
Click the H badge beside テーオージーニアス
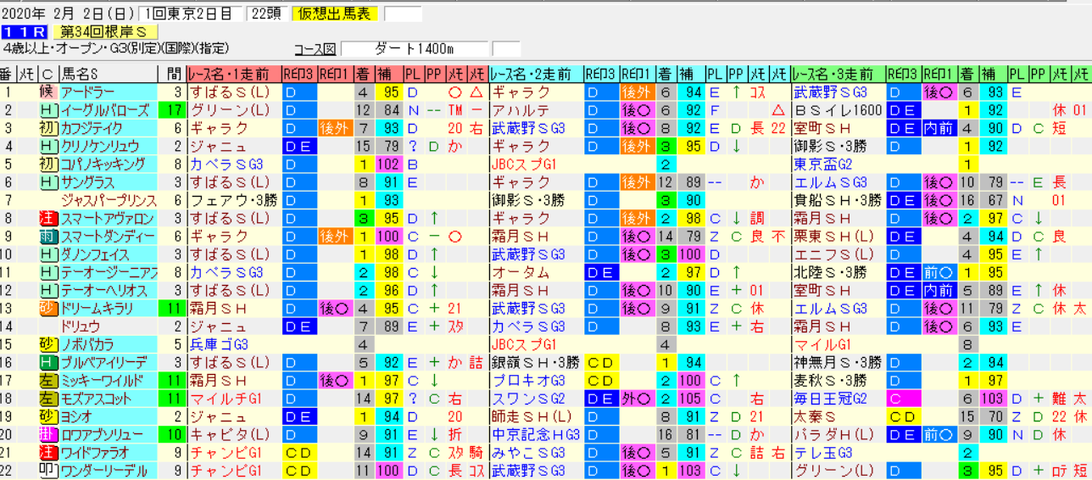47,272
